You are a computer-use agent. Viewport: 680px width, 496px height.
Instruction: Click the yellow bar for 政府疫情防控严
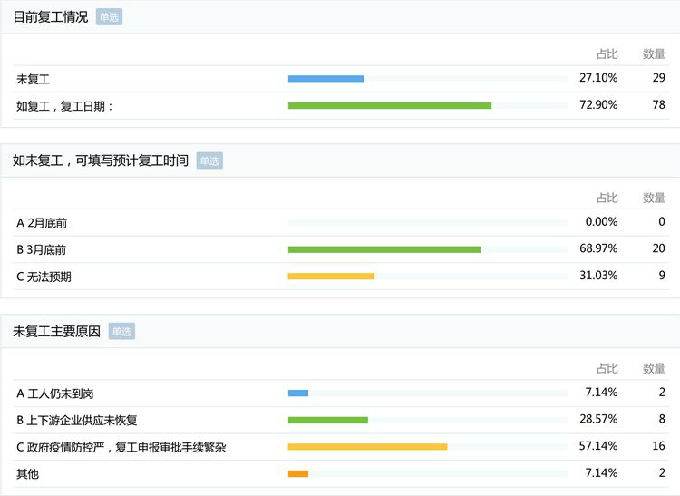367,447
